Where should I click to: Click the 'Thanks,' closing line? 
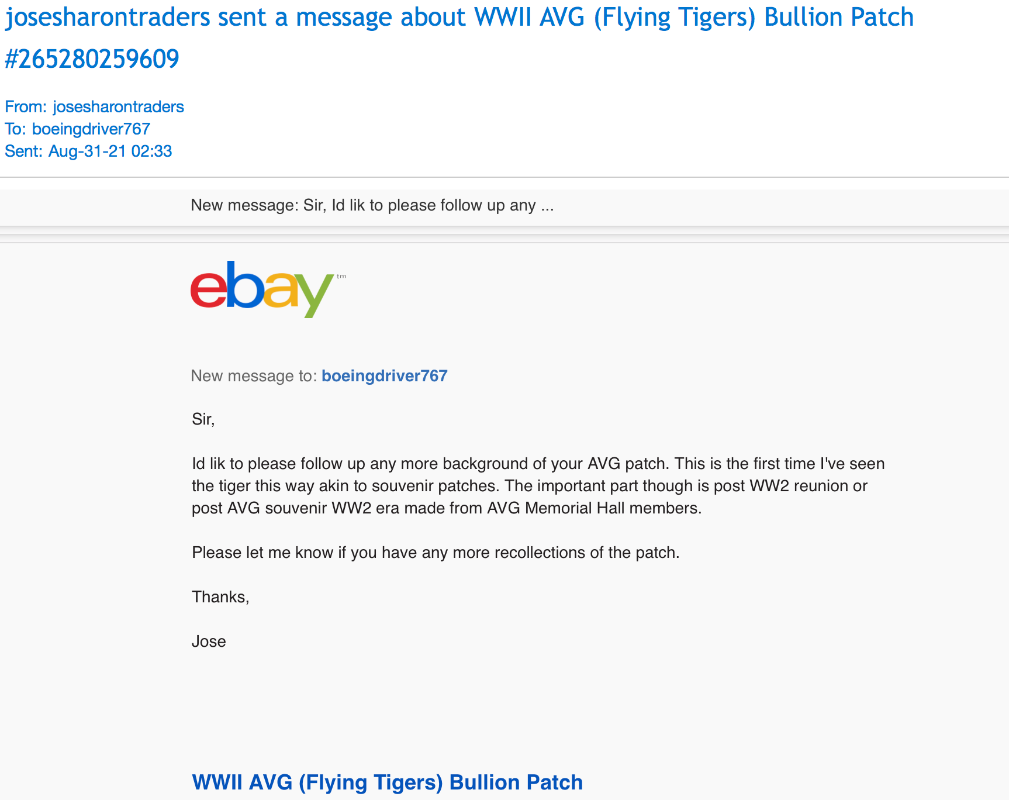pyautogui.click(x=220, y=597)
